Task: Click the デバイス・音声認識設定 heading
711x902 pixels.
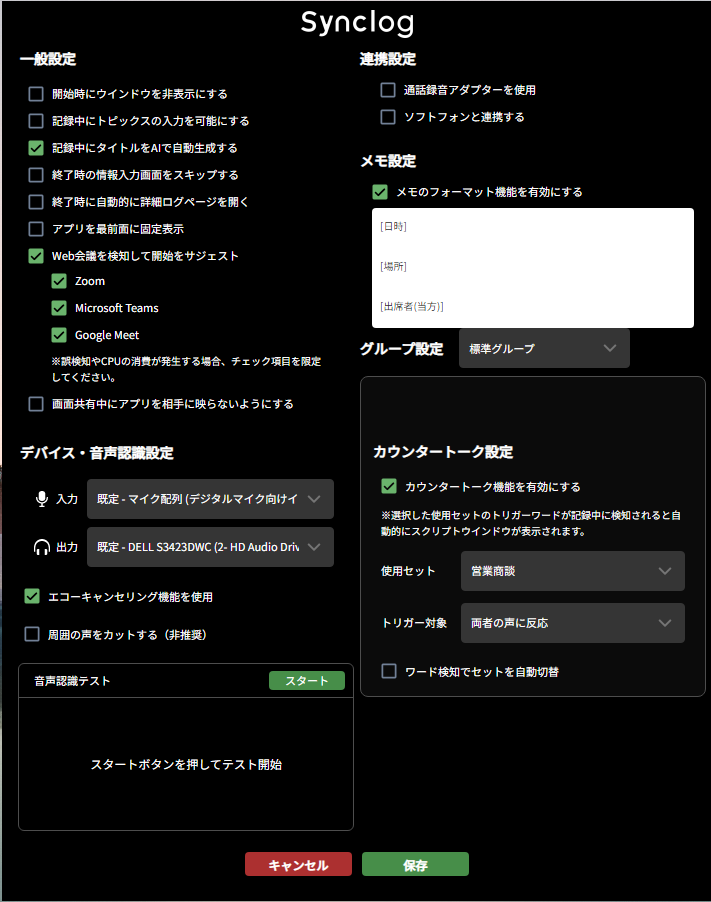Action: point(97,453)
